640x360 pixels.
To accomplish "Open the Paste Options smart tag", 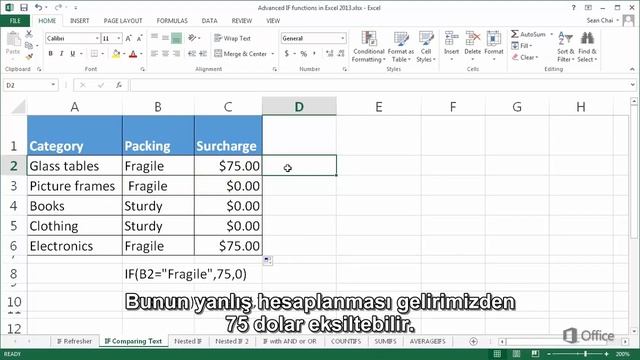I will pos(267,260).
